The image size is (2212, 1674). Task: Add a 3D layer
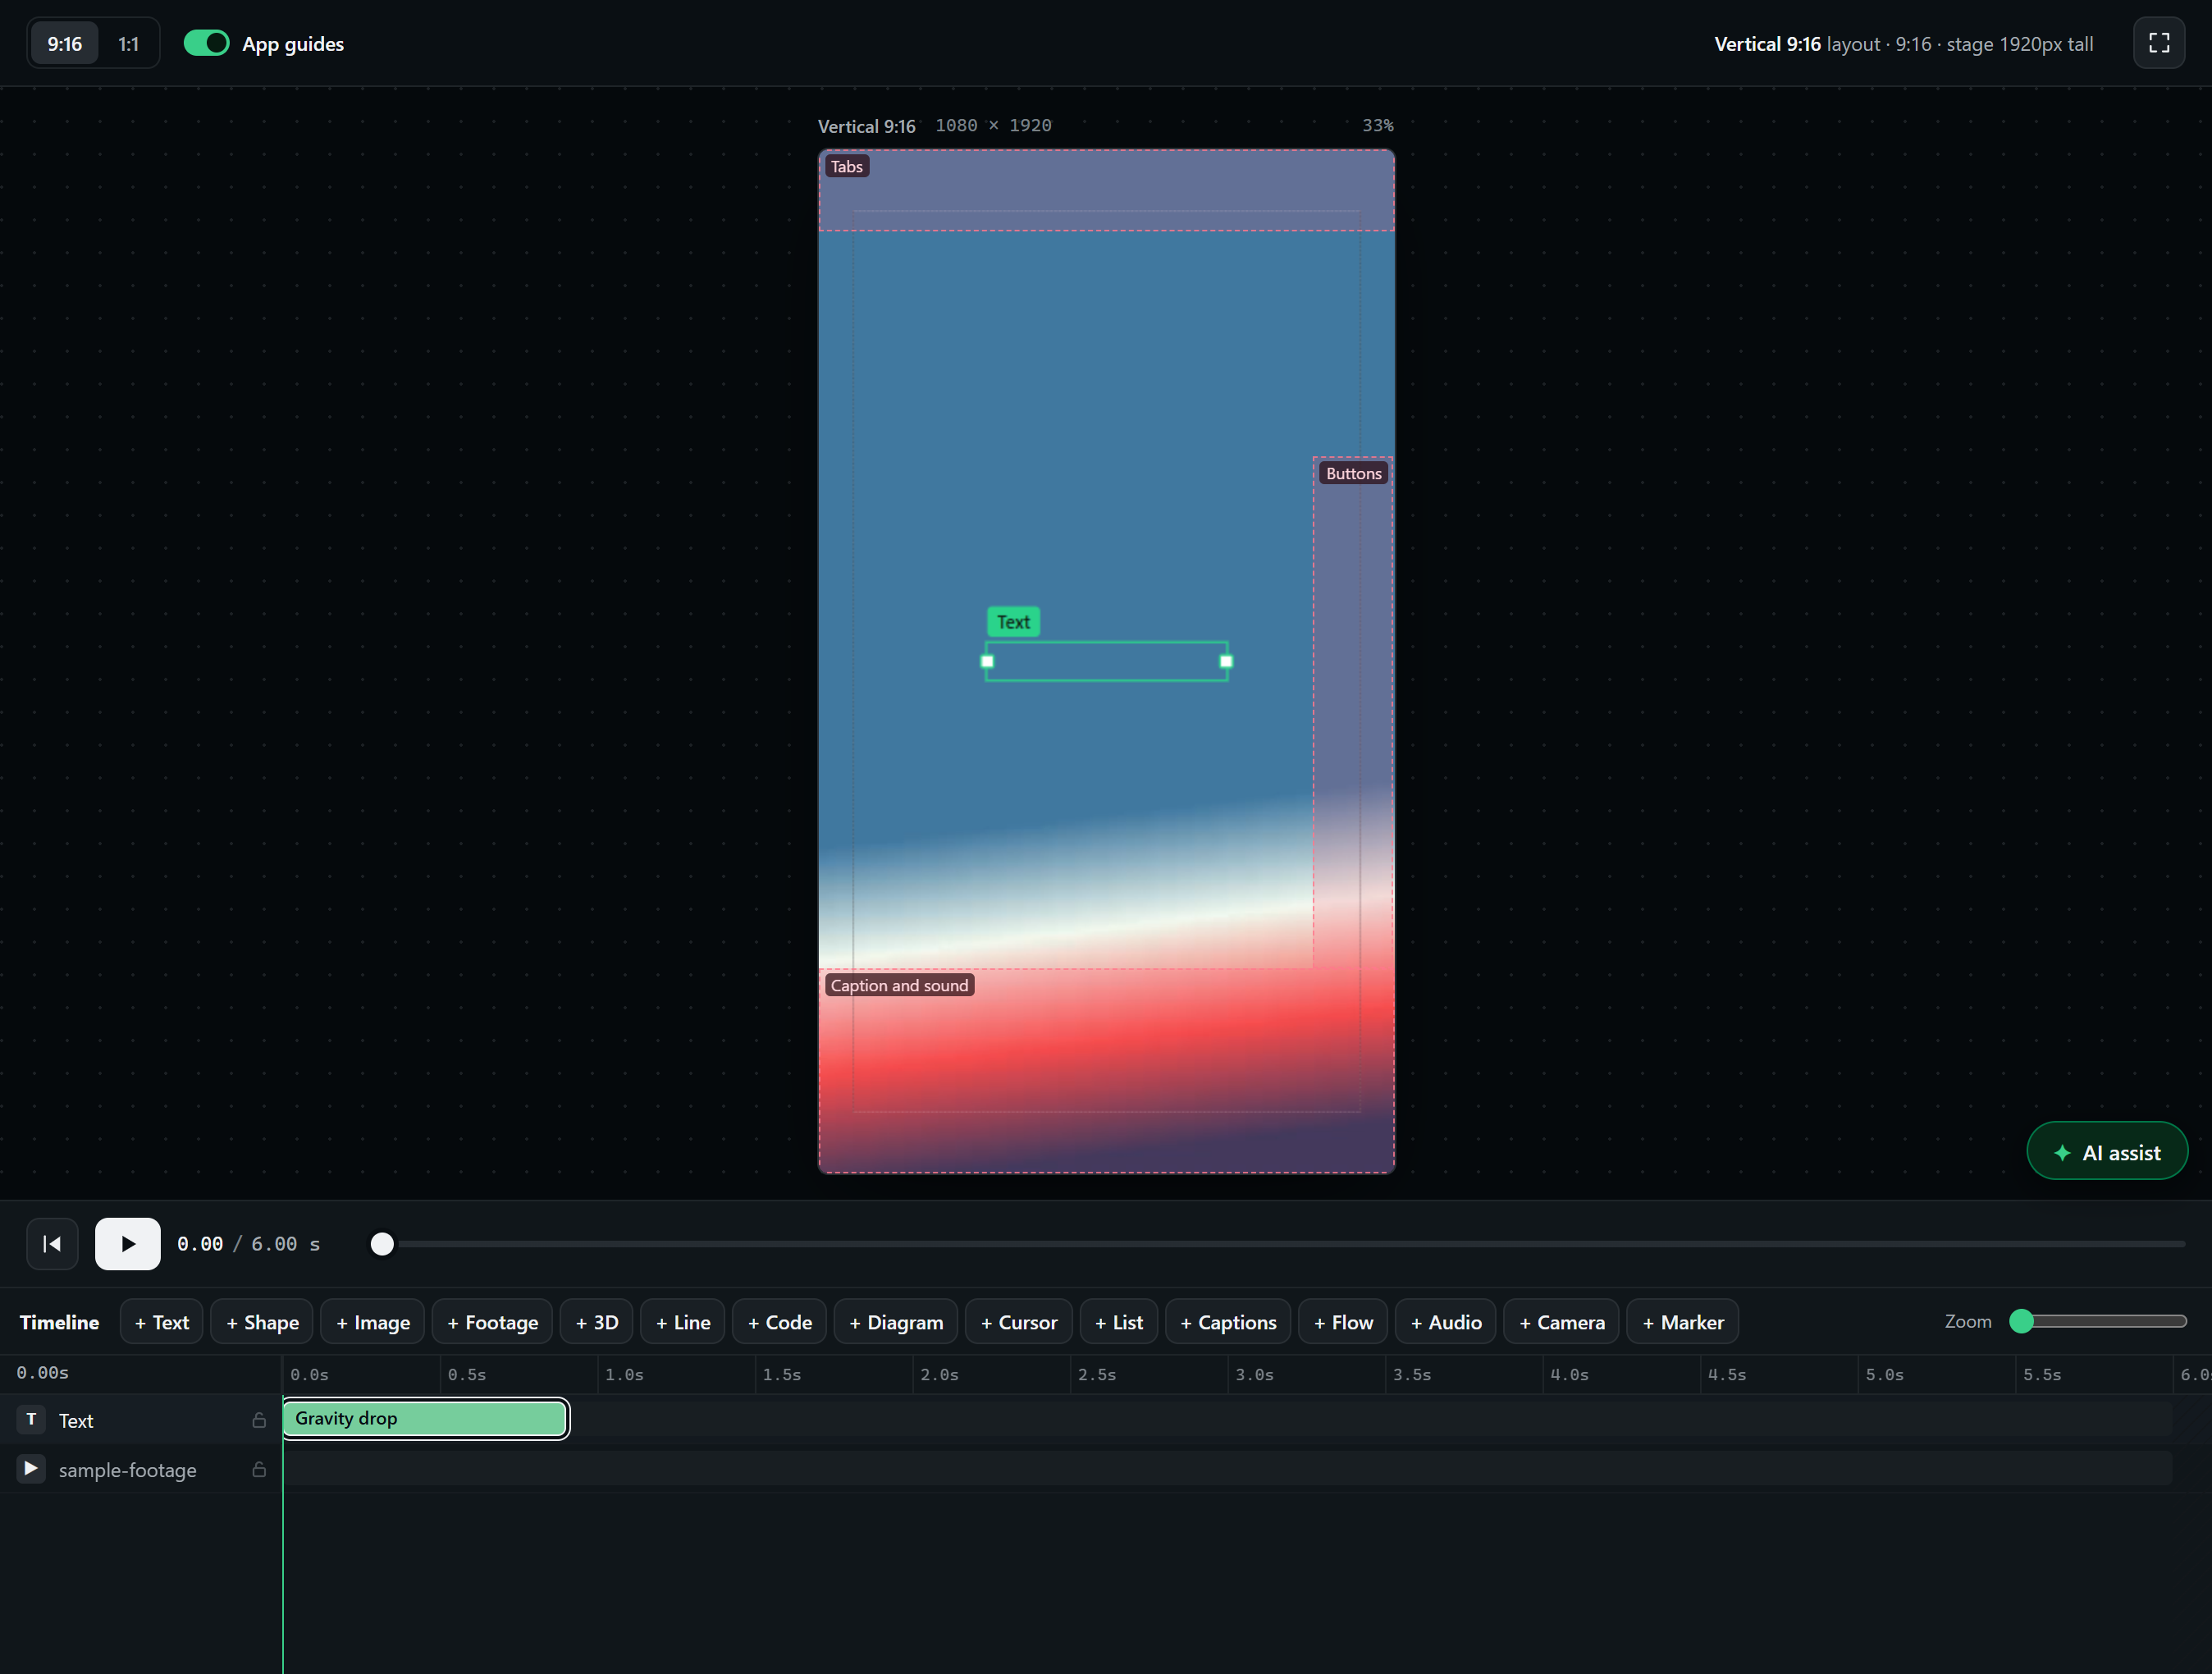(x=597, y=1322)
